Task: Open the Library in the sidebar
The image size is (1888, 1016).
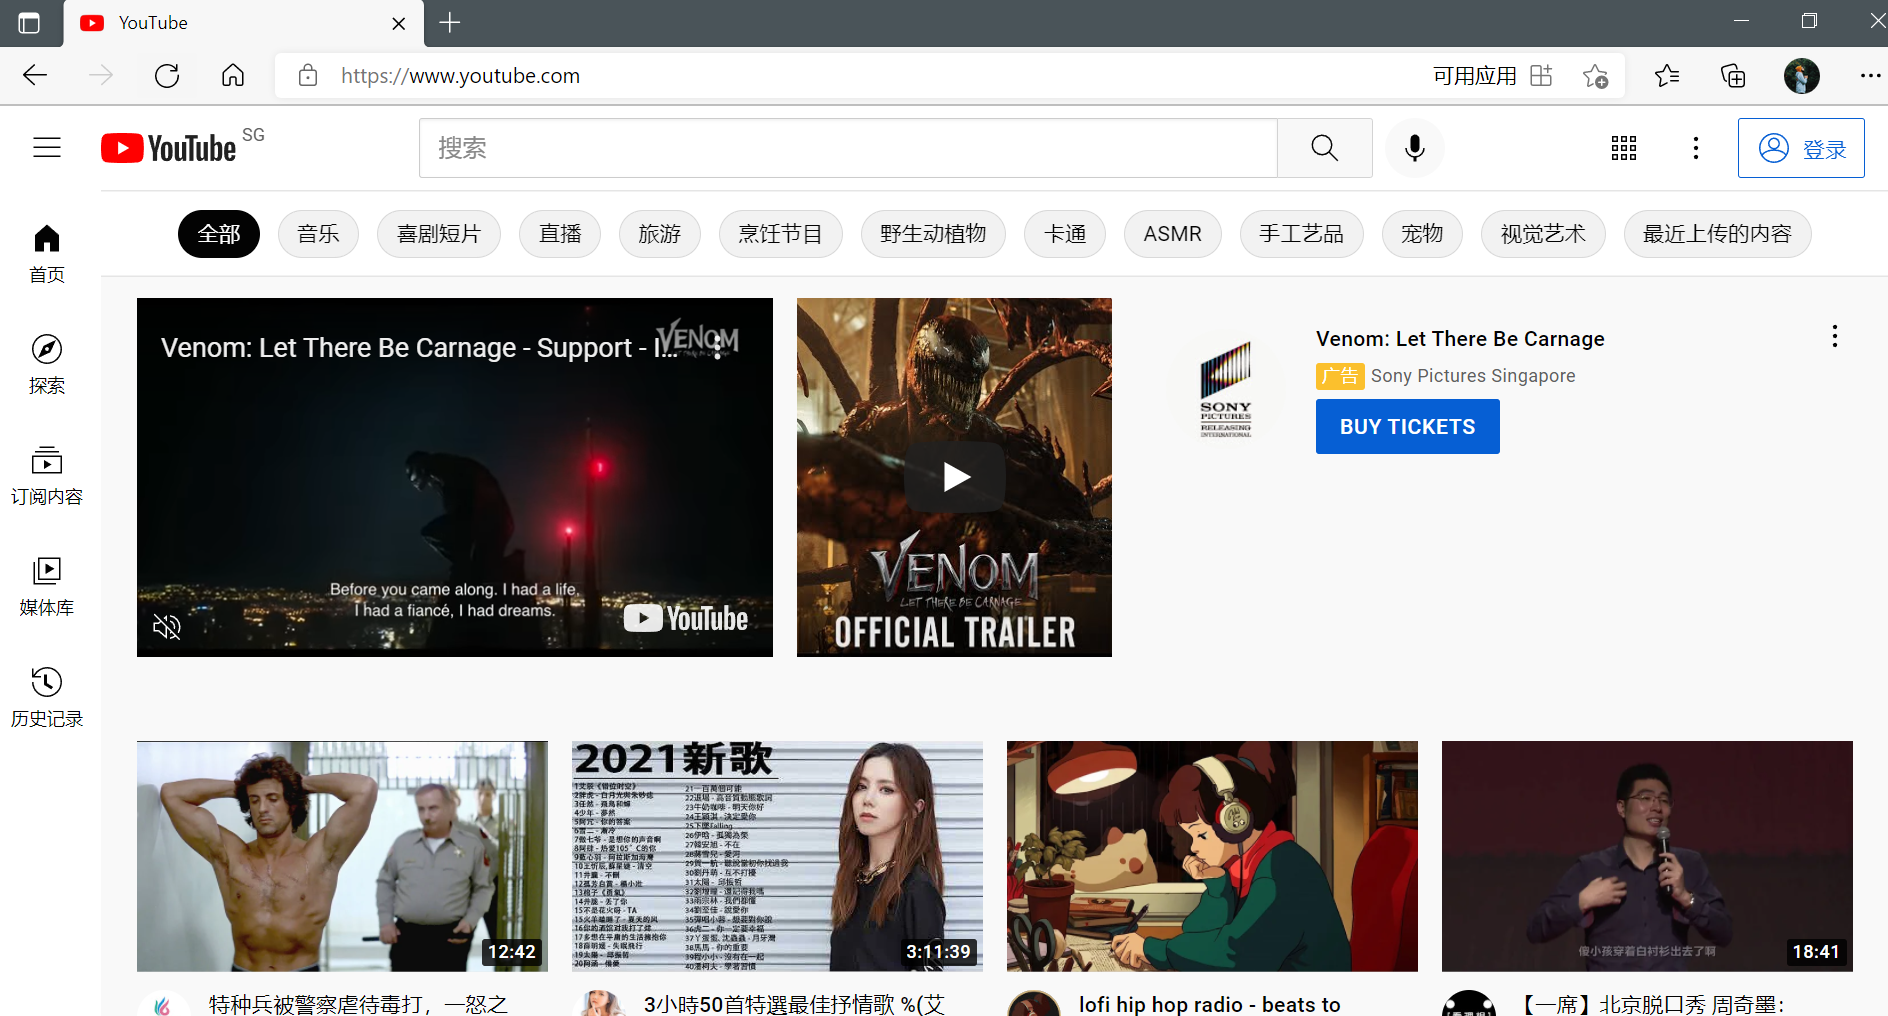Action: tap(47, 586)
